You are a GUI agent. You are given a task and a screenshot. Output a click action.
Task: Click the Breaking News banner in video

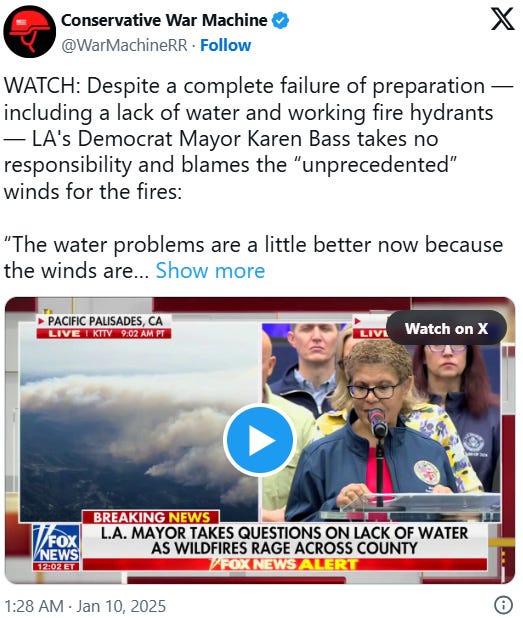(x=151, y=517)
